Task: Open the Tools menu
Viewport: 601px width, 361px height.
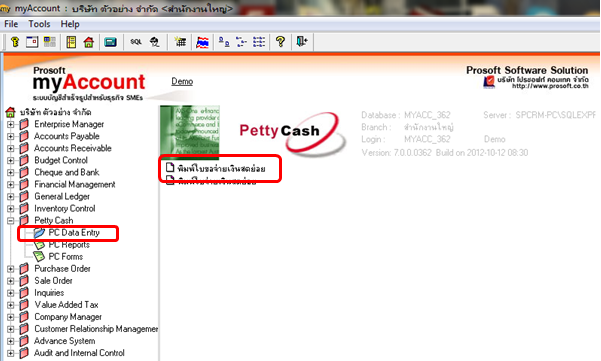Action: coord(39,24)
